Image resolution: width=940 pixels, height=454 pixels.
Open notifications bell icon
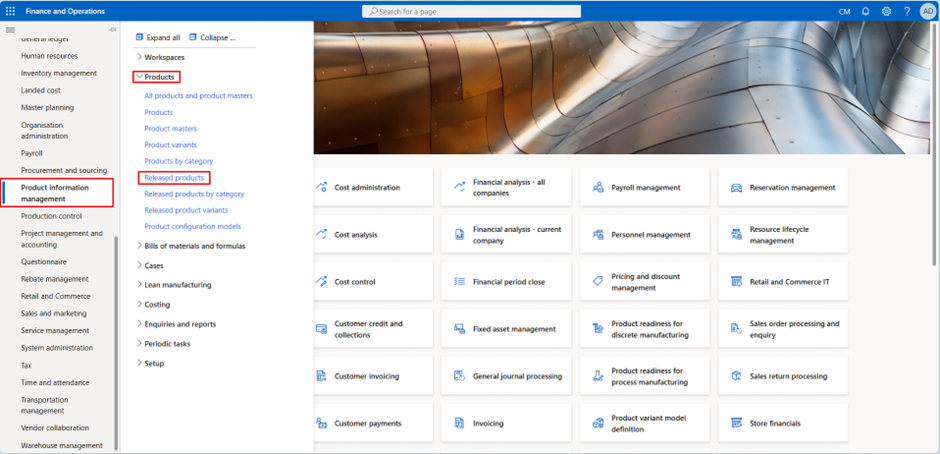point(866,11)
